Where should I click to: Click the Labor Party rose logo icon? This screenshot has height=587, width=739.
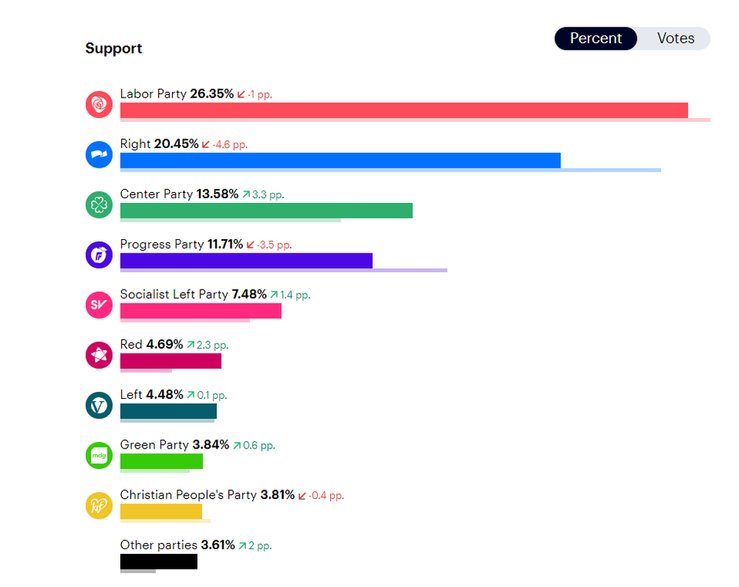(x=99, y=104)
